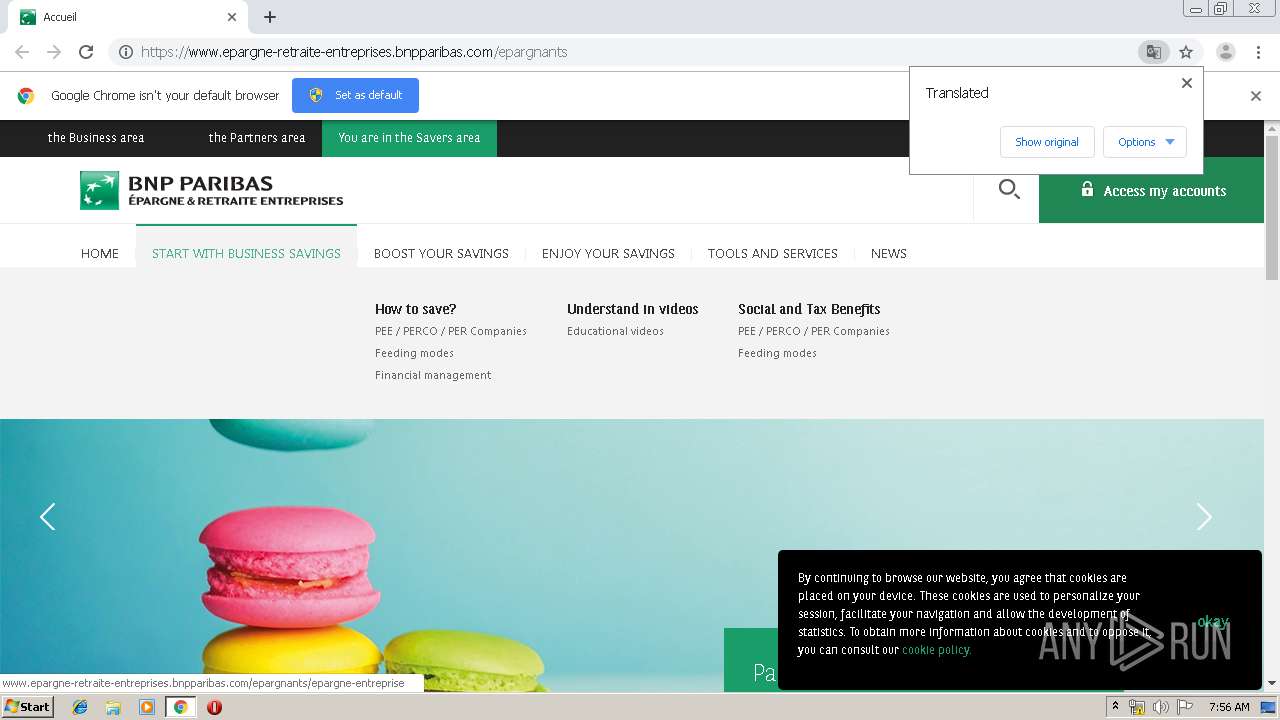Open Start With Business Savings menu

pos(246,254)
